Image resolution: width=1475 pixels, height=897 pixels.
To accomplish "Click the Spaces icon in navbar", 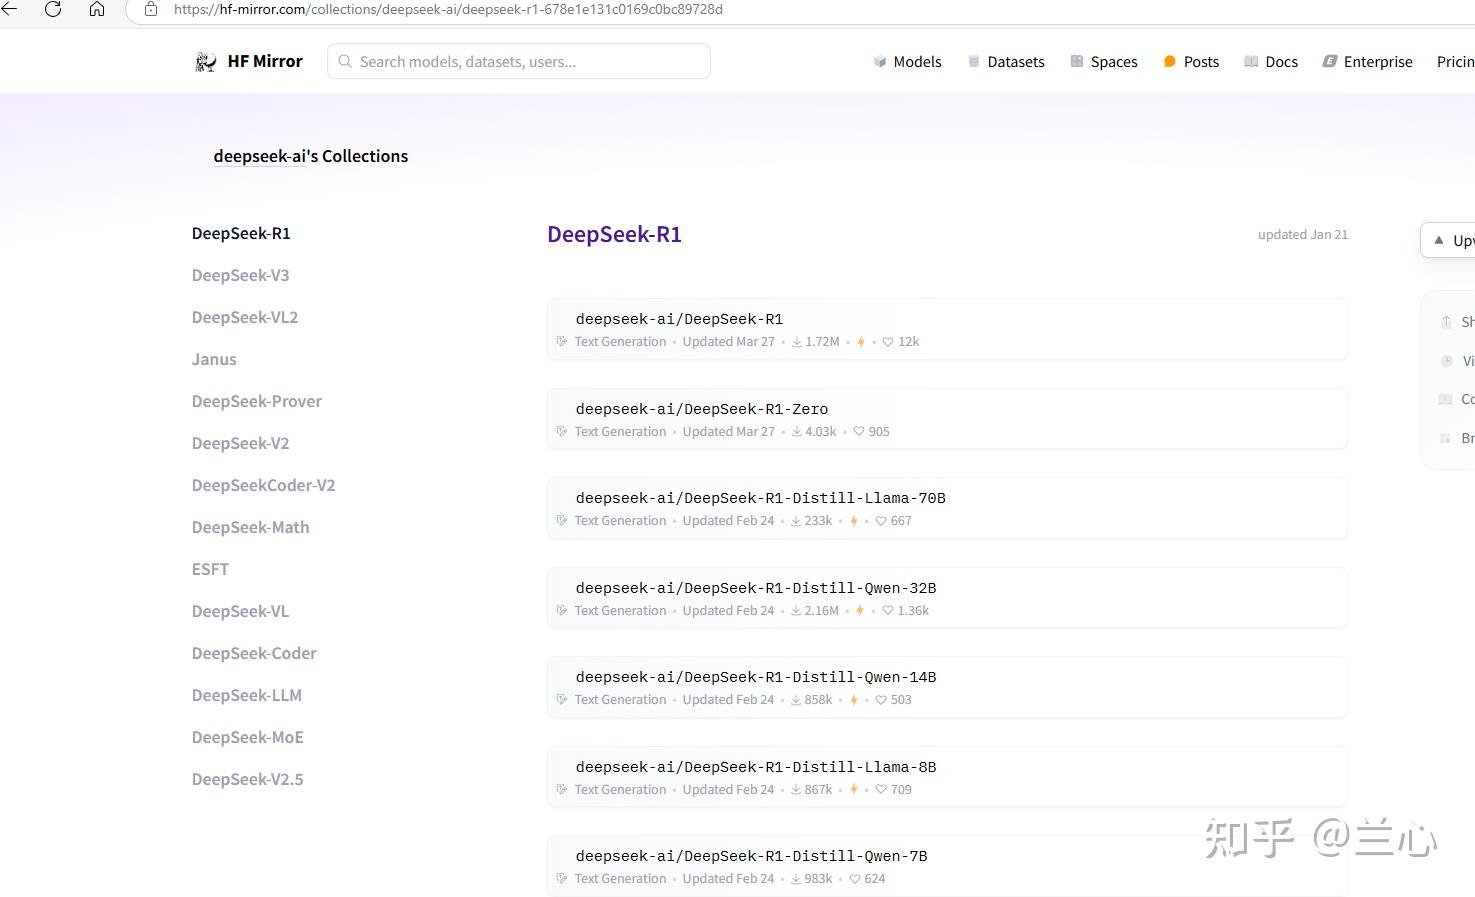I will (x=1077, y=62).
